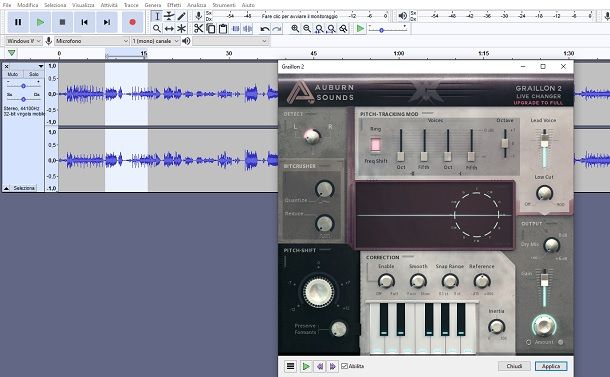Zoom in with the plus magnifier
Image resolution: width=610 pixels, height=377 pixels.
295,28
